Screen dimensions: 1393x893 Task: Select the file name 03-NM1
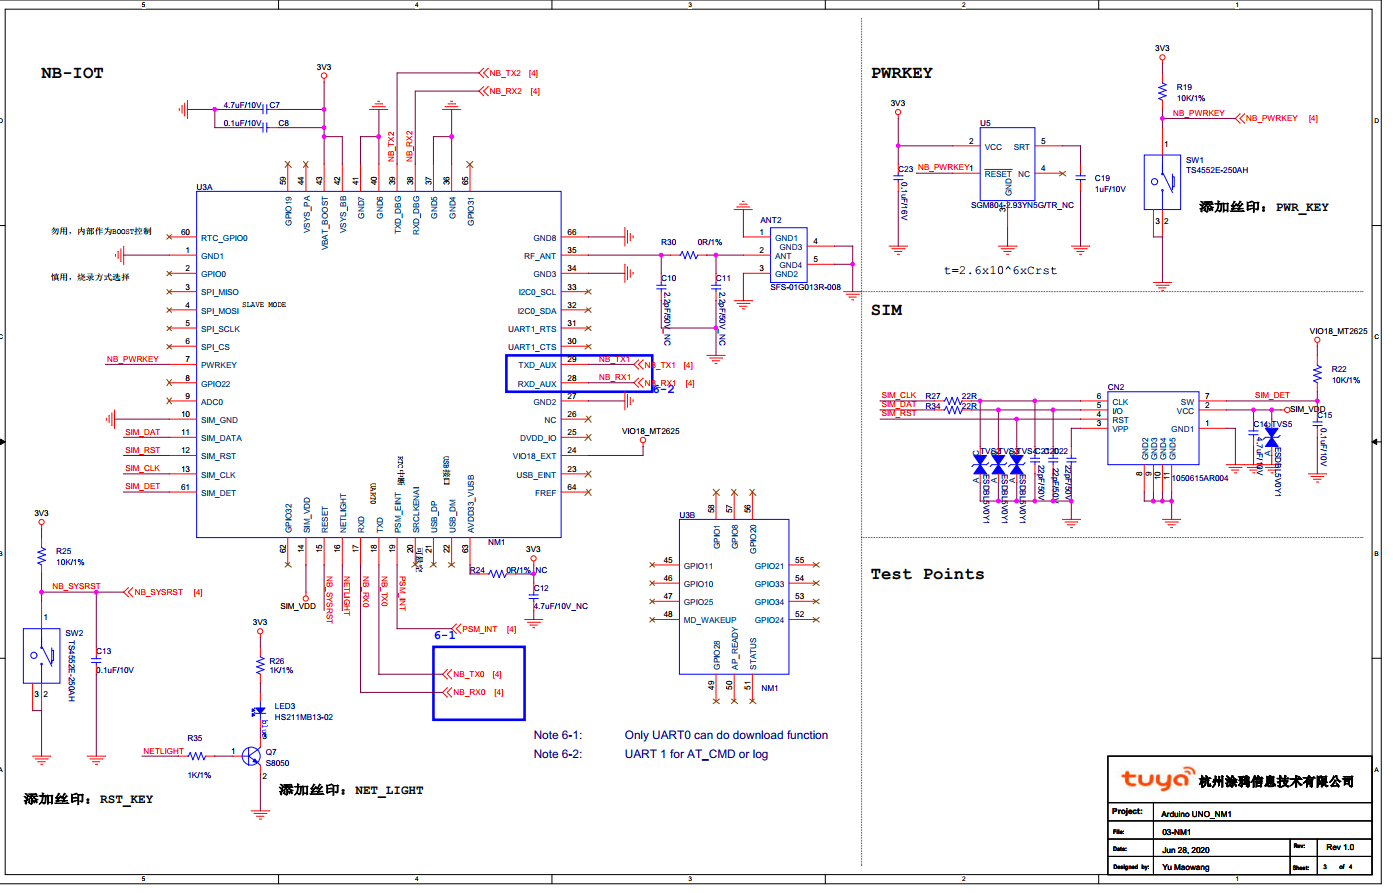pos(1176,832)
